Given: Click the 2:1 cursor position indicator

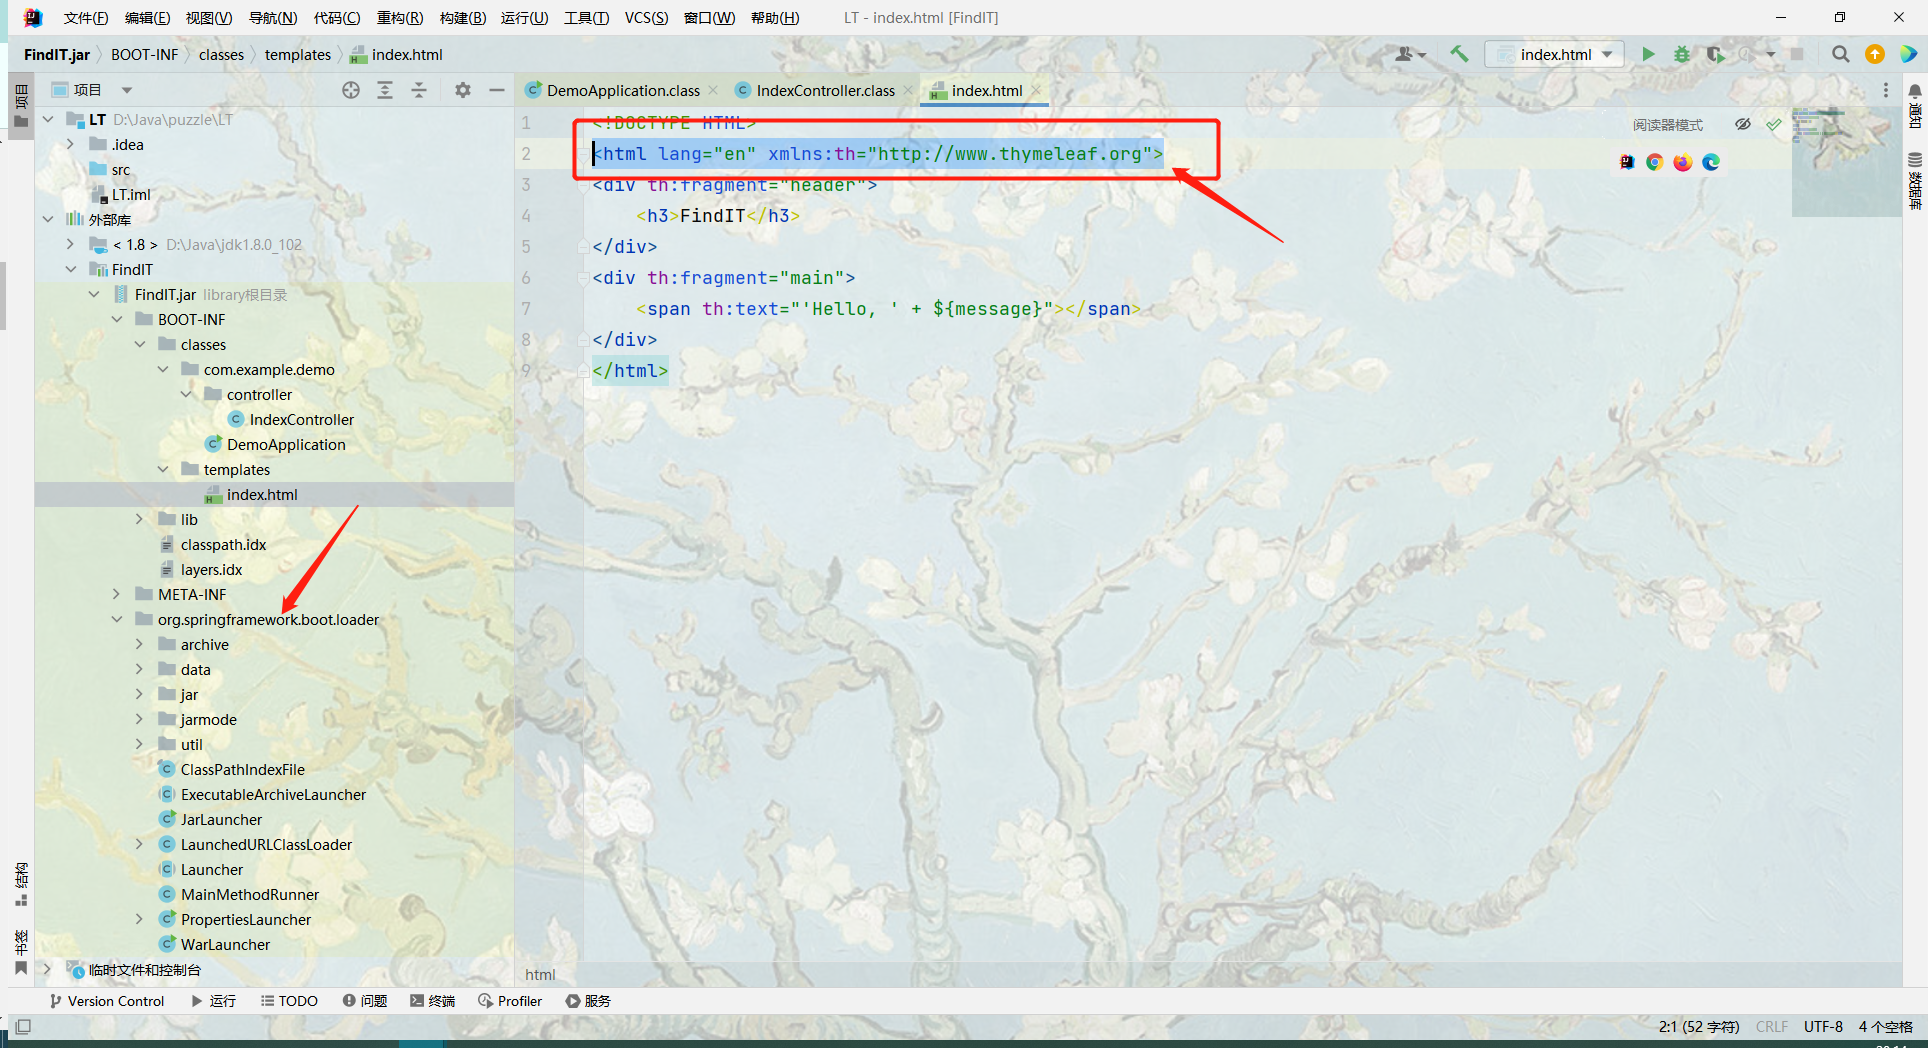Looking at the screenshot, I should pos(1699,1027).
